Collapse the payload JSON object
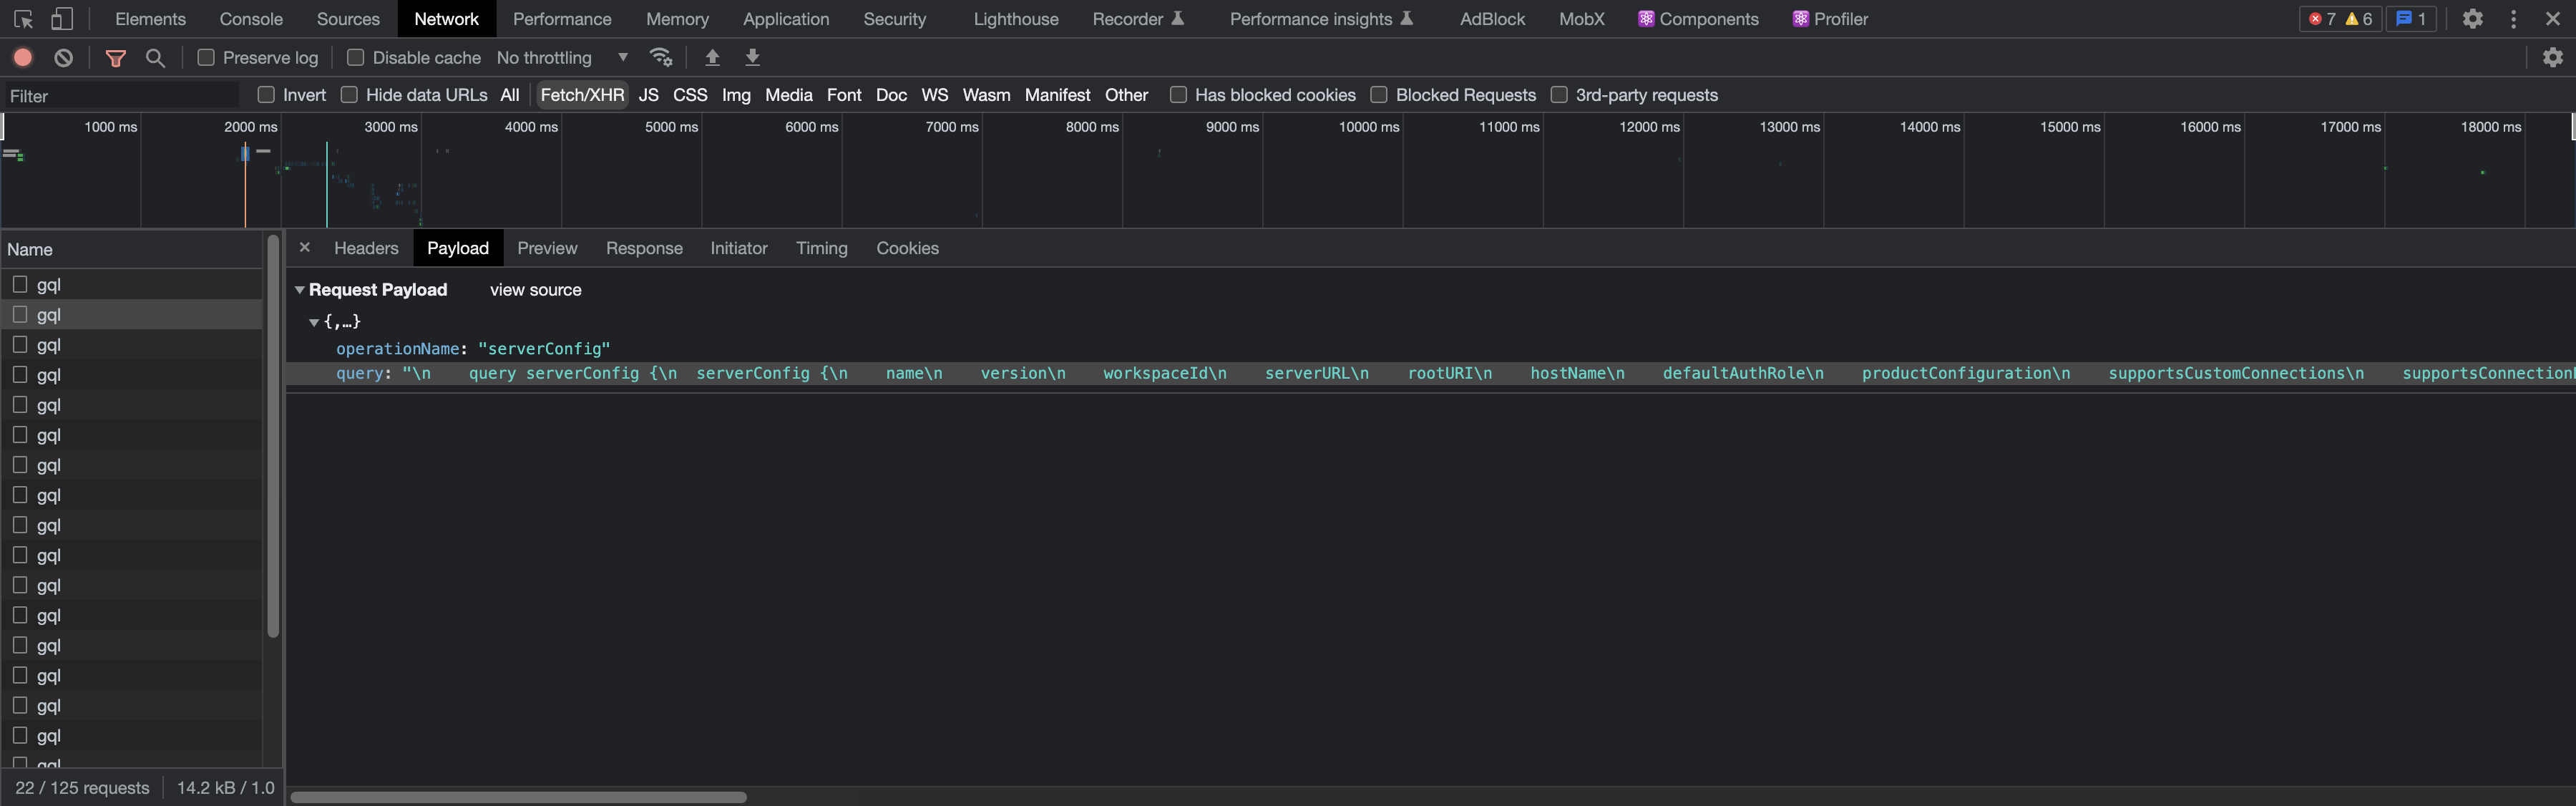Screen dimensions: 2576x806 313,322
